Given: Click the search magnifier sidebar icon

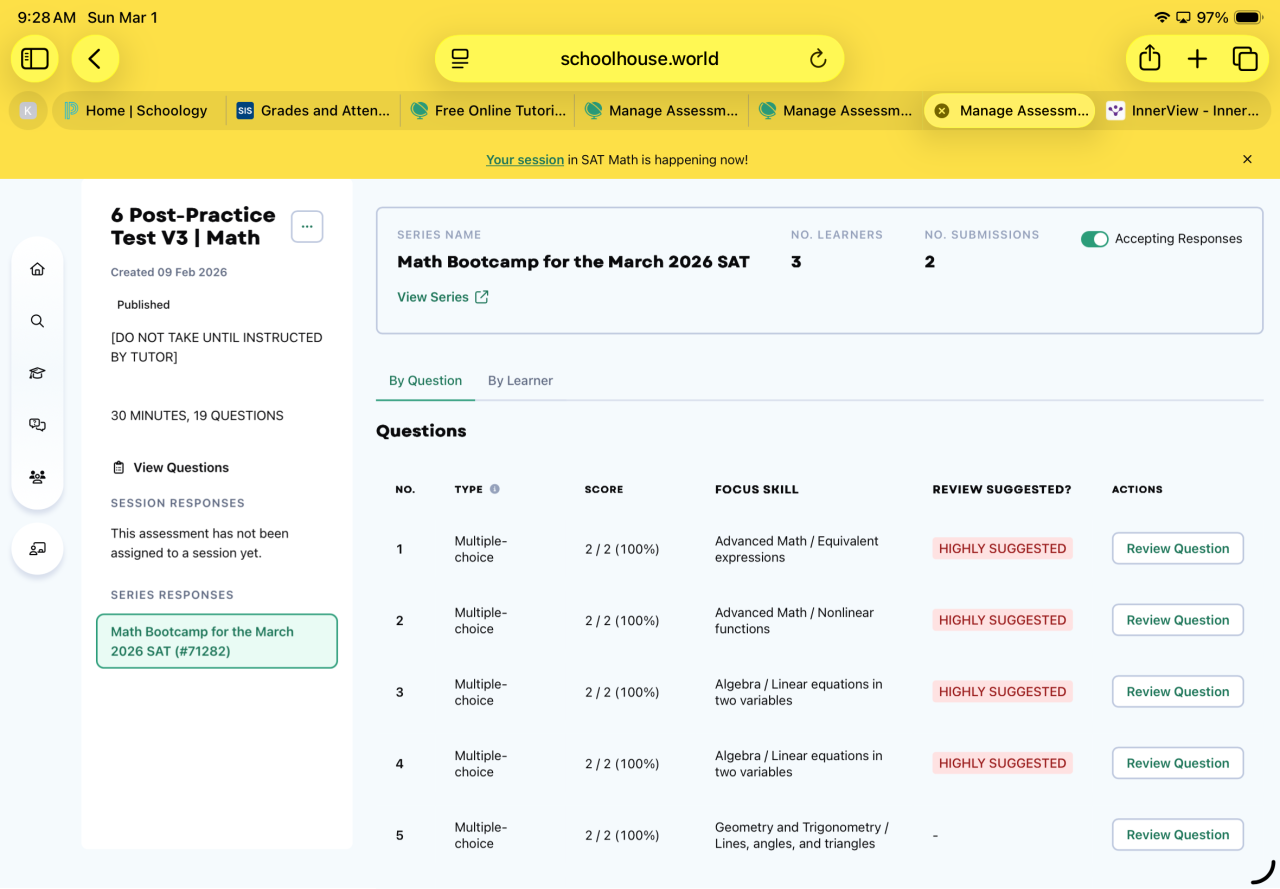Looking at the screenshot, I should (37, 321).
